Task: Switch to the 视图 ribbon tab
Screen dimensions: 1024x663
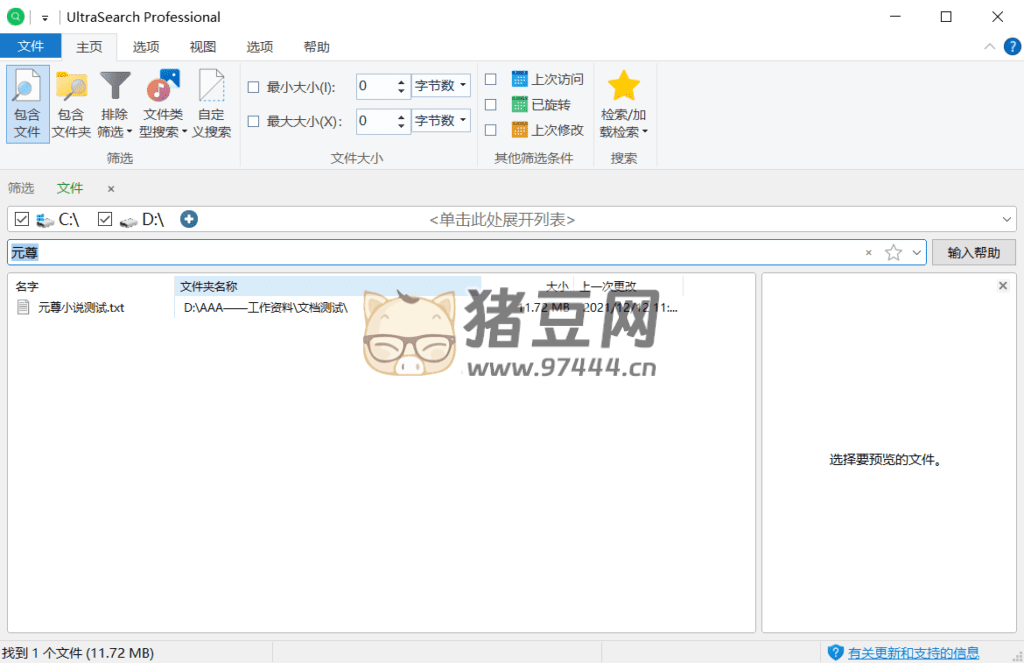Action: pyautogui.click(x=202, y=47)
